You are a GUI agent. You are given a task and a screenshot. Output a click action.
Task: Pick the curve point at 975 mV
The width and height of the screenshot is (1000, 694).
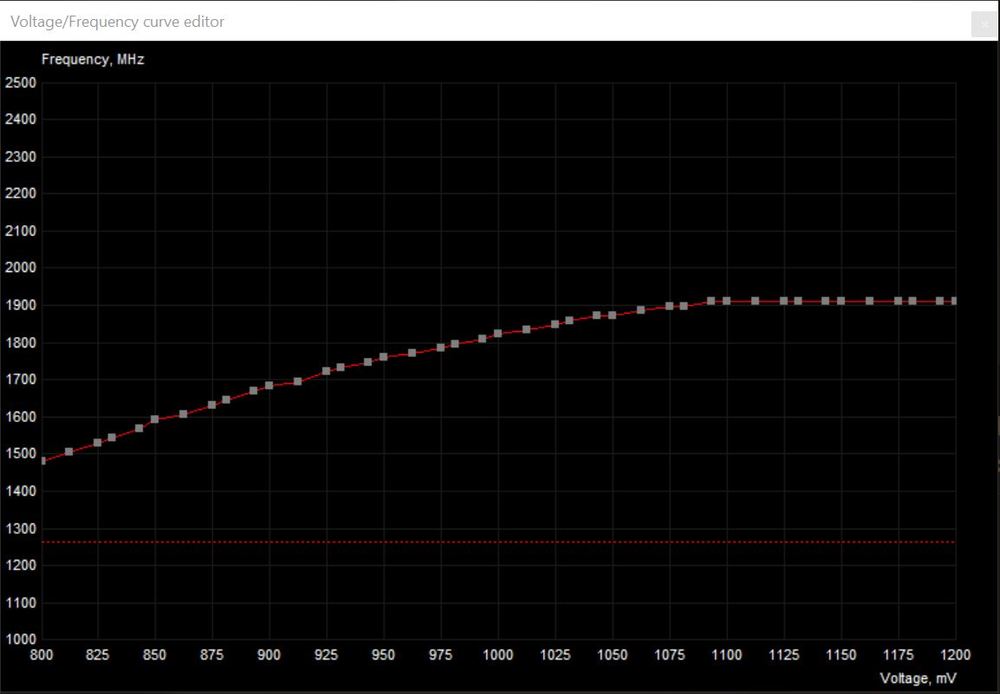pos(441,347)
